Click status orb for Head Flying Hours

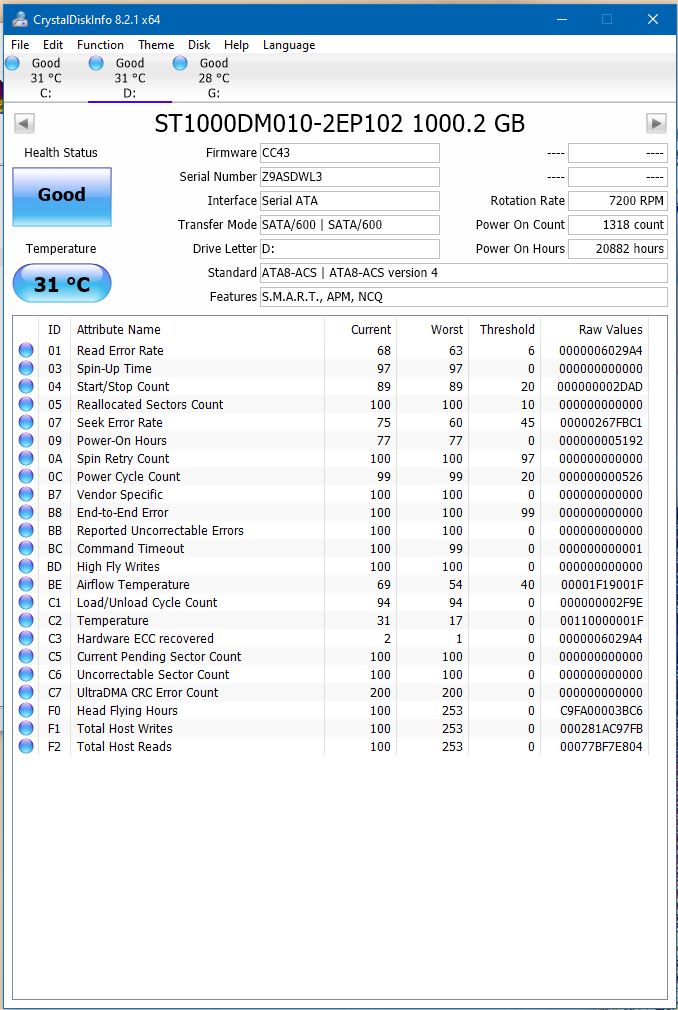tap(26, 711)
